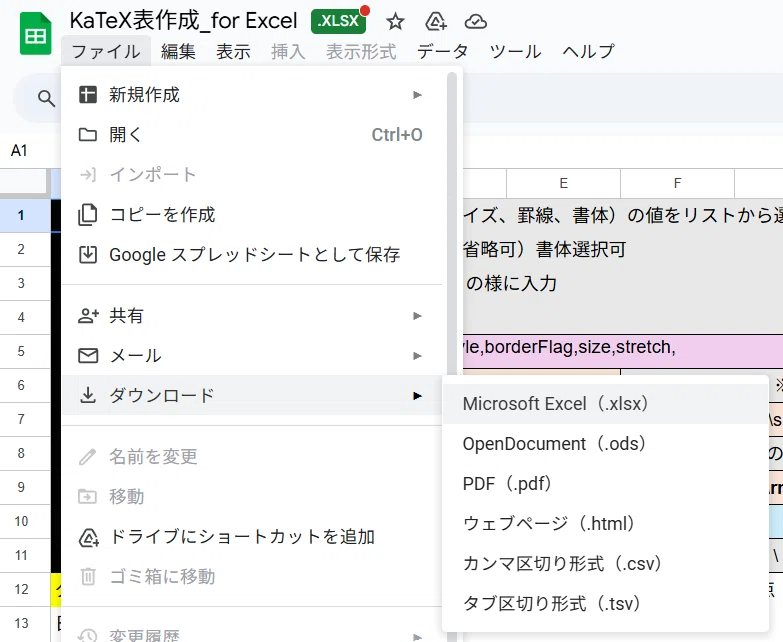783x642 pixels.
Task: Choose 開く from the file menu
Action: pos(252,135)
